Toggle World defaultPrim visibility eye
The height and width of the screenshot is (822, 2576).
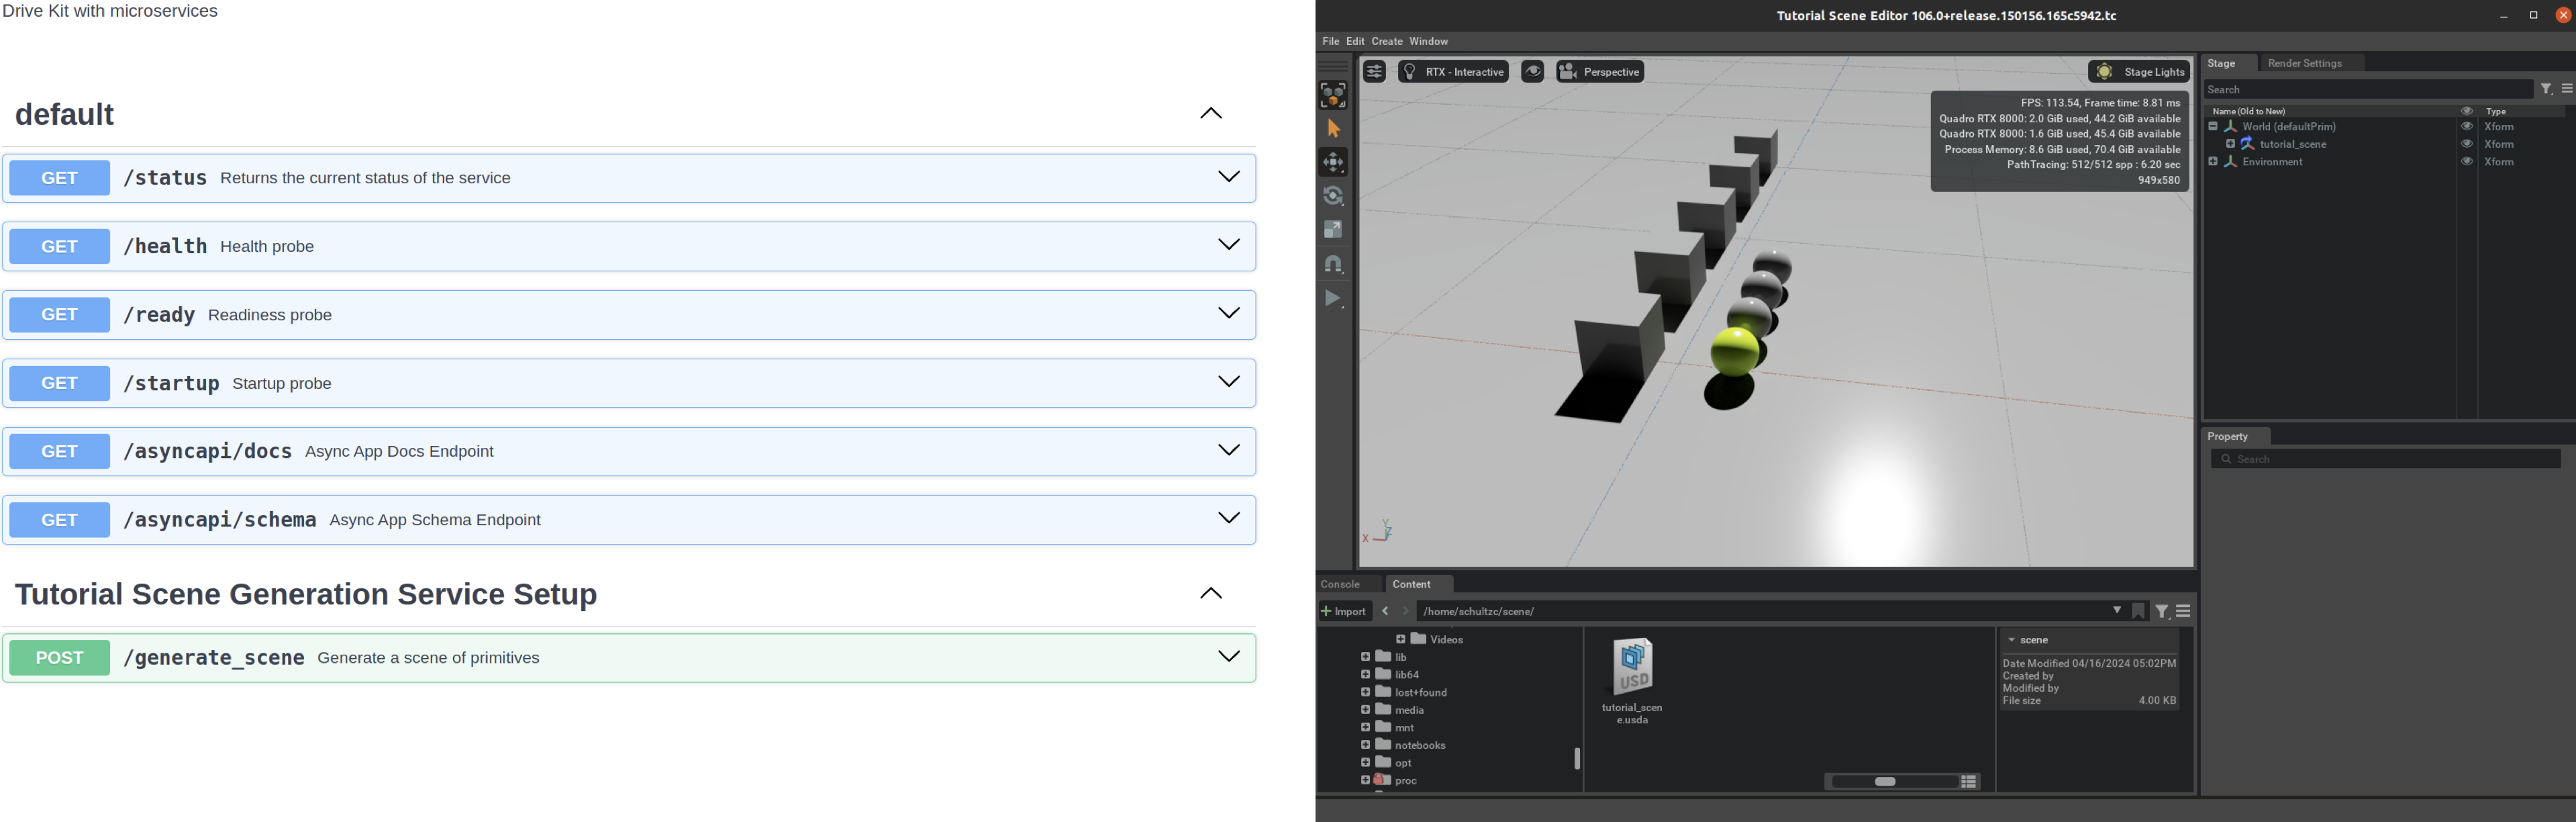[2466, 127]
